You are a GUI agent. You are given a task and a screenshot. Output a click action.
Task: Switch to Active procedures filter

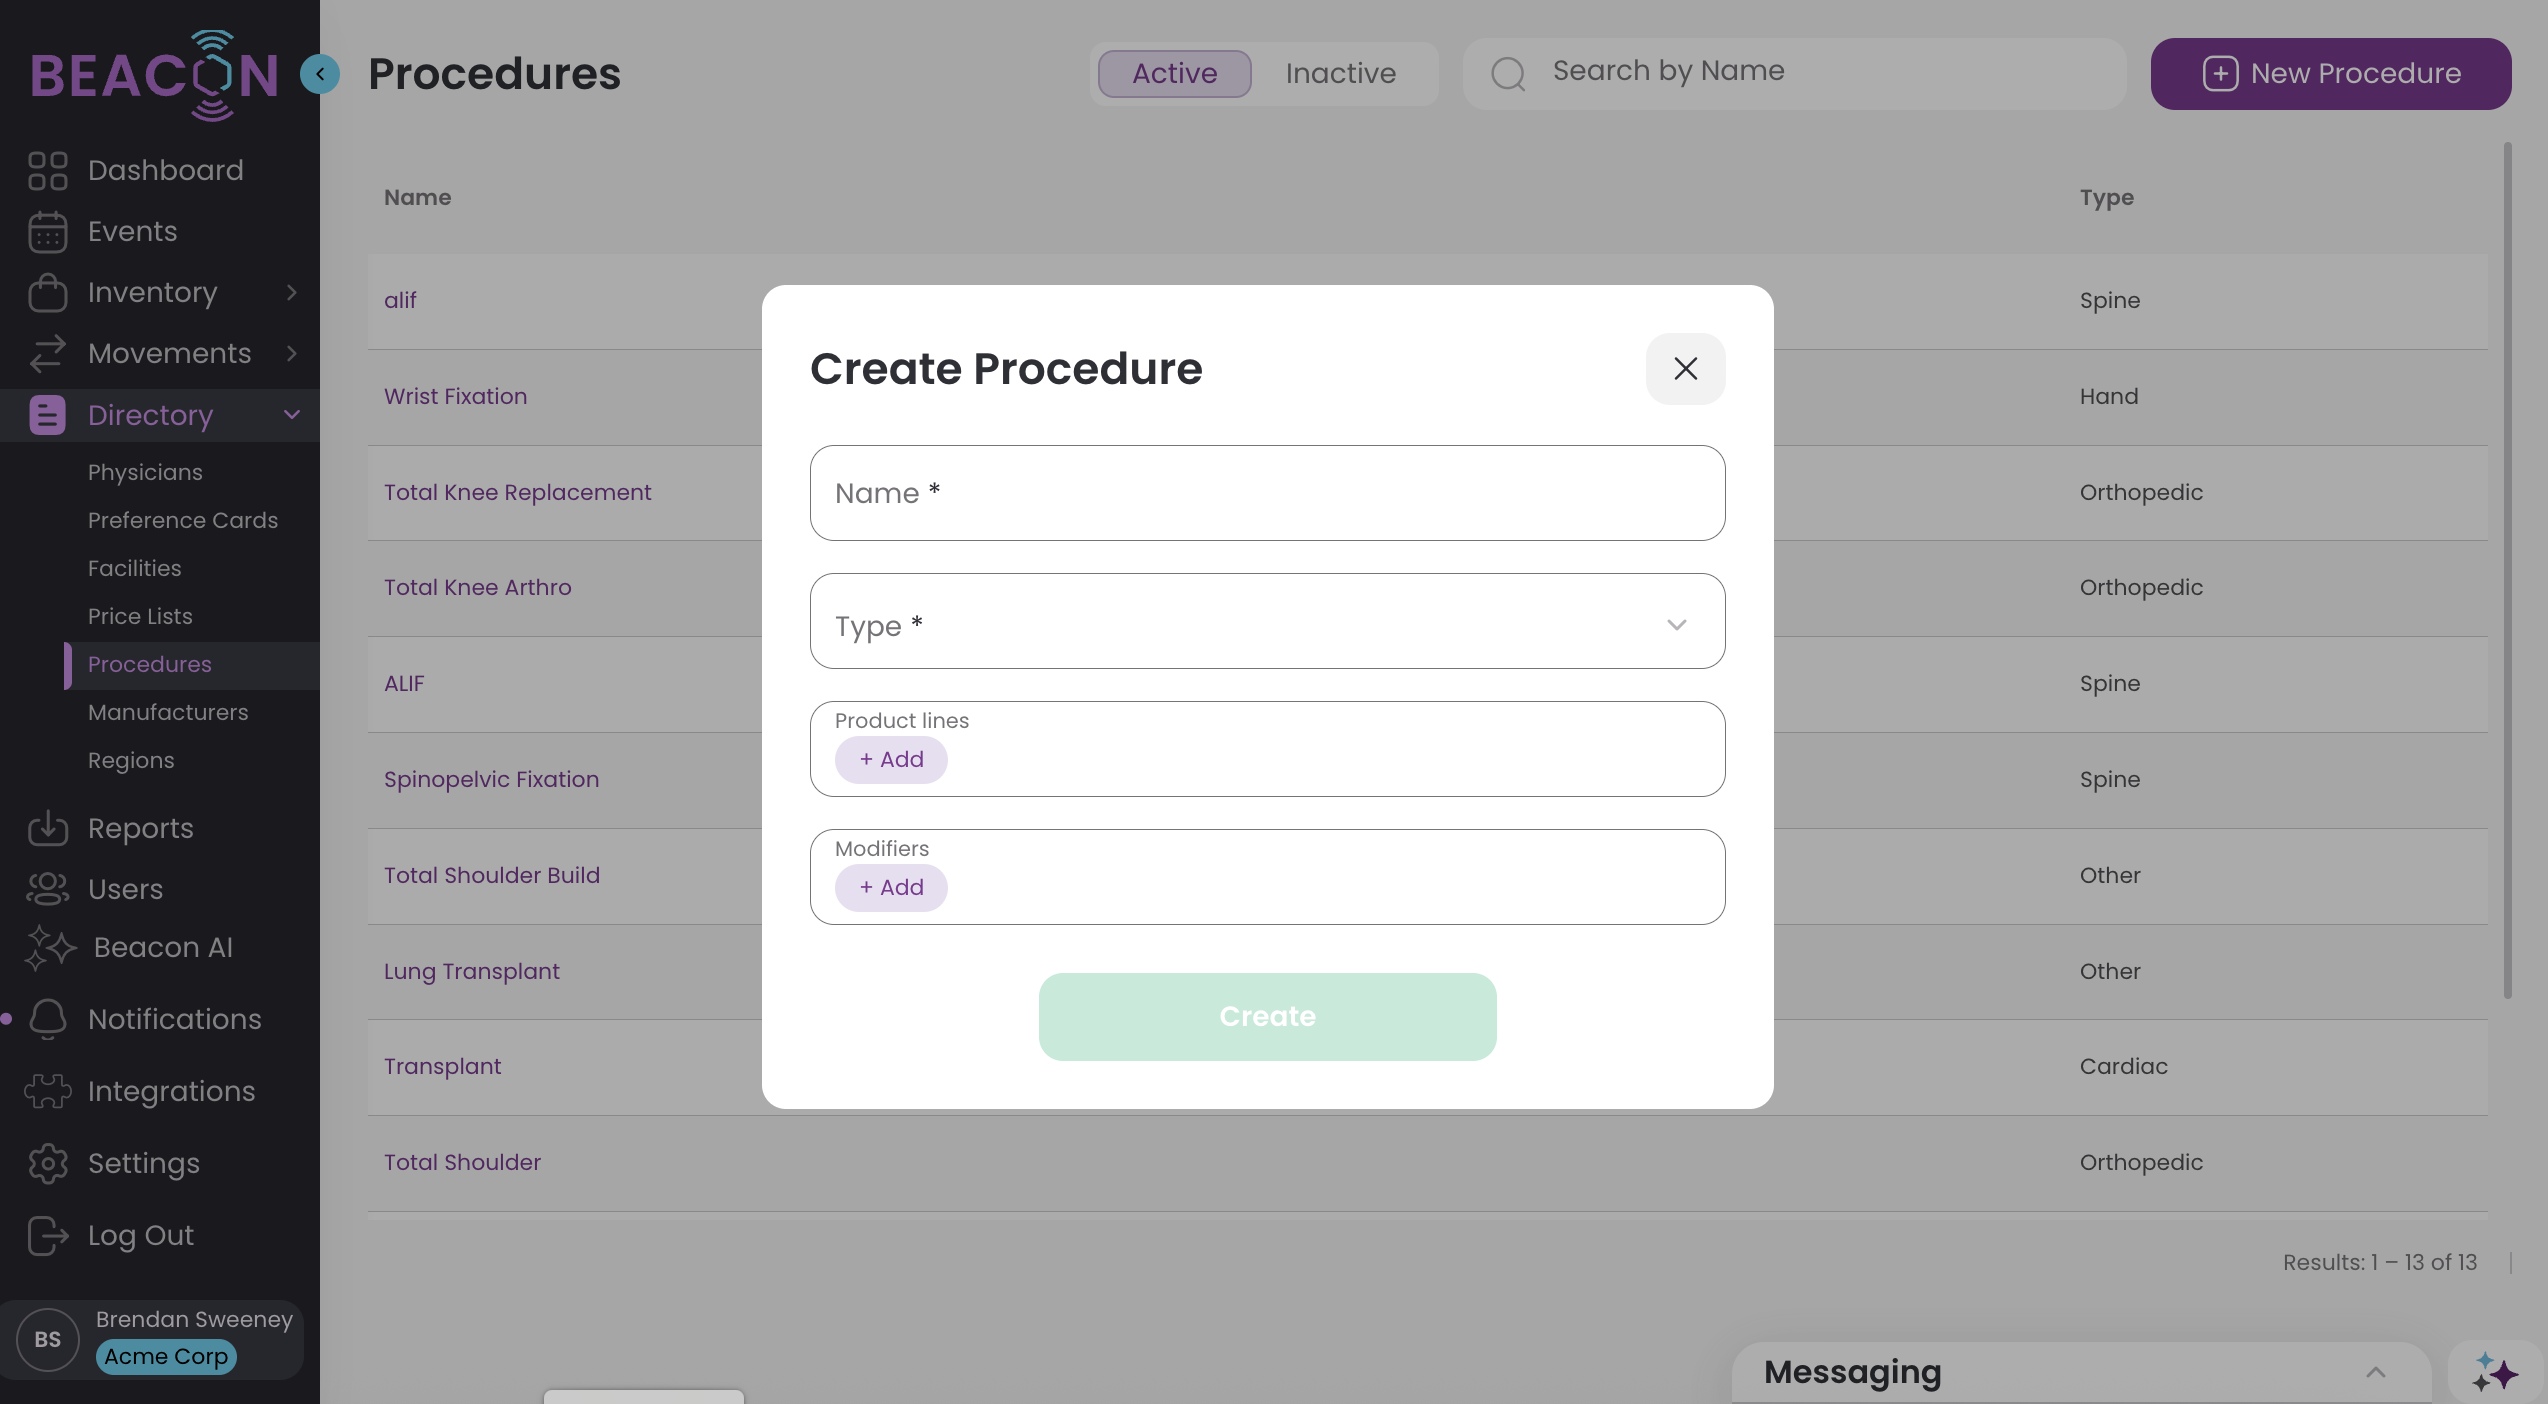click(x=1174, y=73)
